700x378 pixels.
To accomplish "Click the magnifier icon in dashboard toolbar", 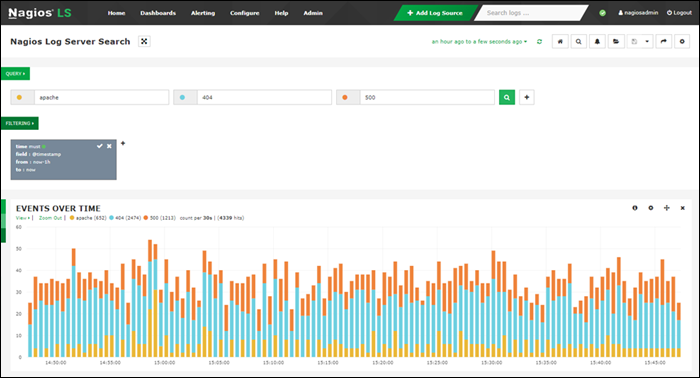I will click(x=579, y=42).
